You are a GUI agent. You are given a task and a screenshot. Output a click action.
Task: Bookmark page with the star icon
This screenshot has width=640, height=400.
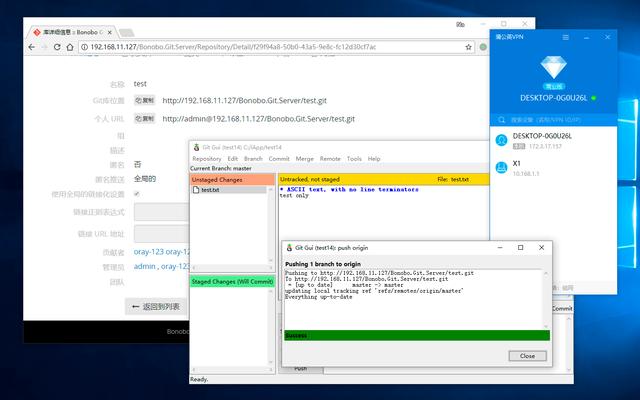(x=468, y=47)
